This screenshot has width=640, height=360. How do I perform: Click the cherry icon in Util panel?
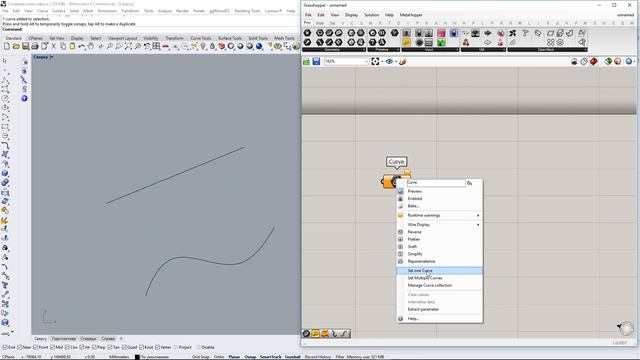coord(466,42)
